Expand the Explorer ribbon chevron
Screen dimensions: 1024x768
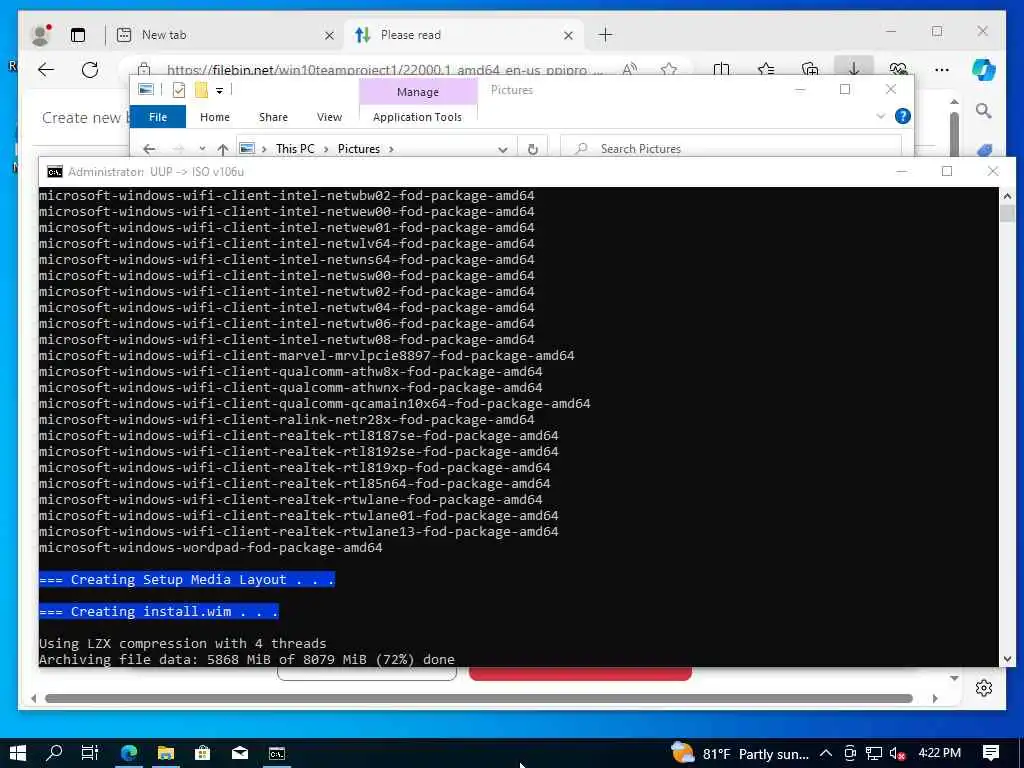point(880,116)
